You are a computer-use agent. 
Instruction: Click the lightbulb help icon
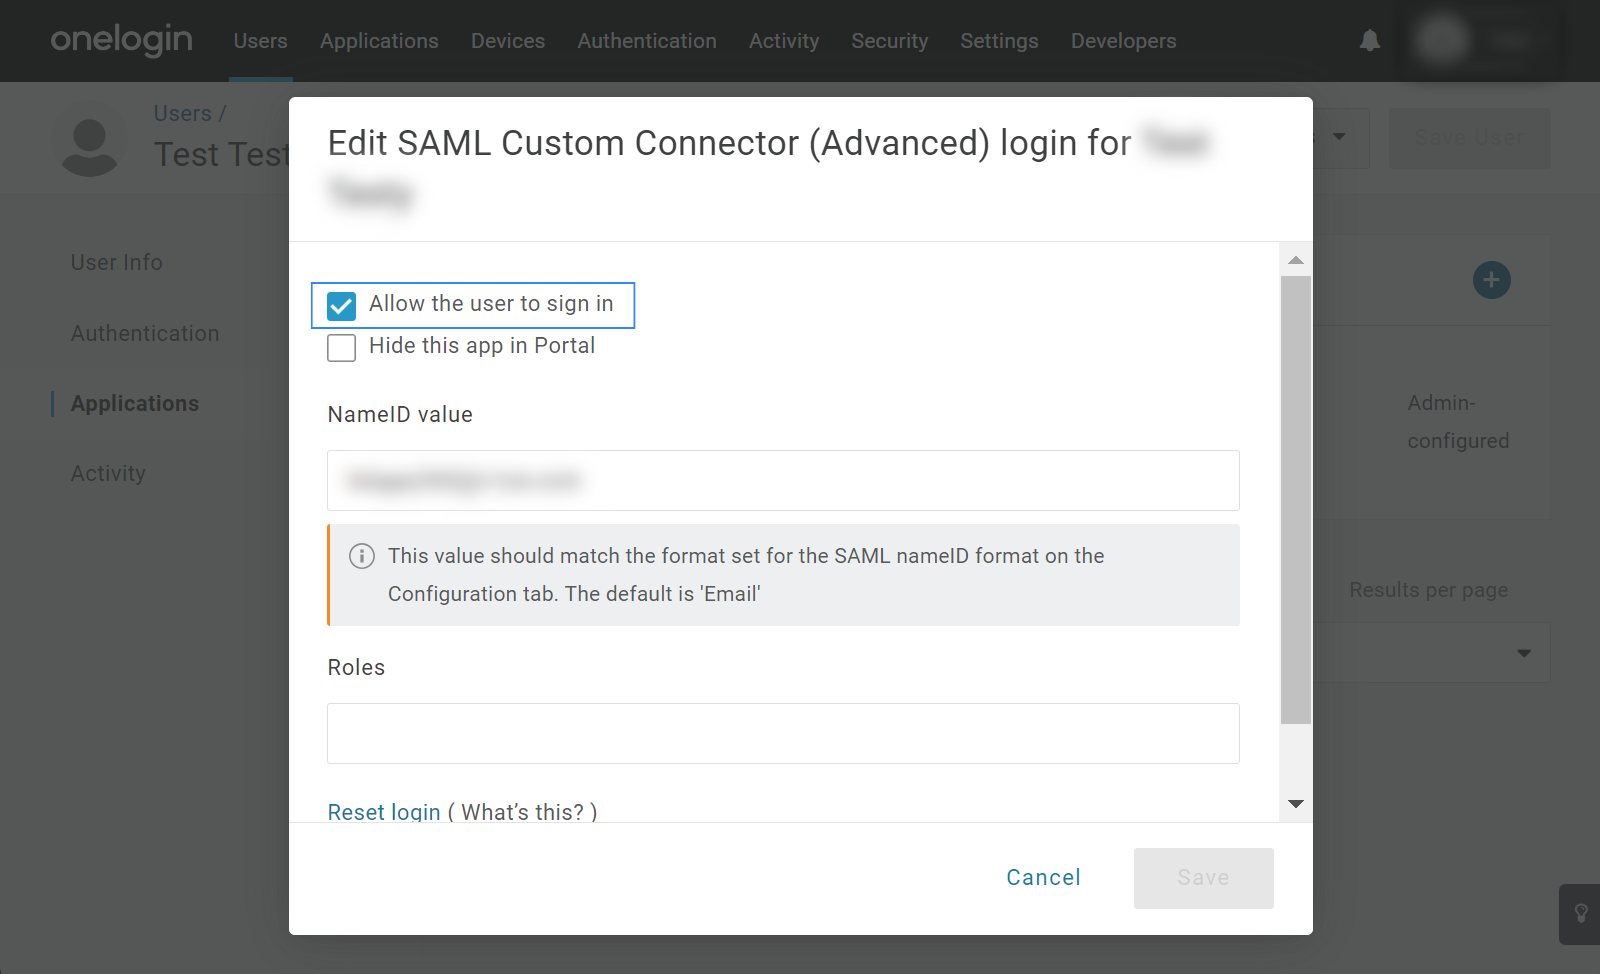click(1581, 913)
